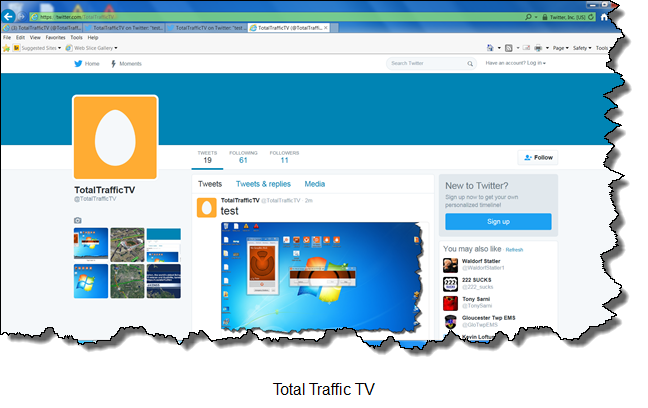Open the feeds dropdown arrow
Image resolution: width=648 pixels, height=408 pixels.
[x=518, y=48]
